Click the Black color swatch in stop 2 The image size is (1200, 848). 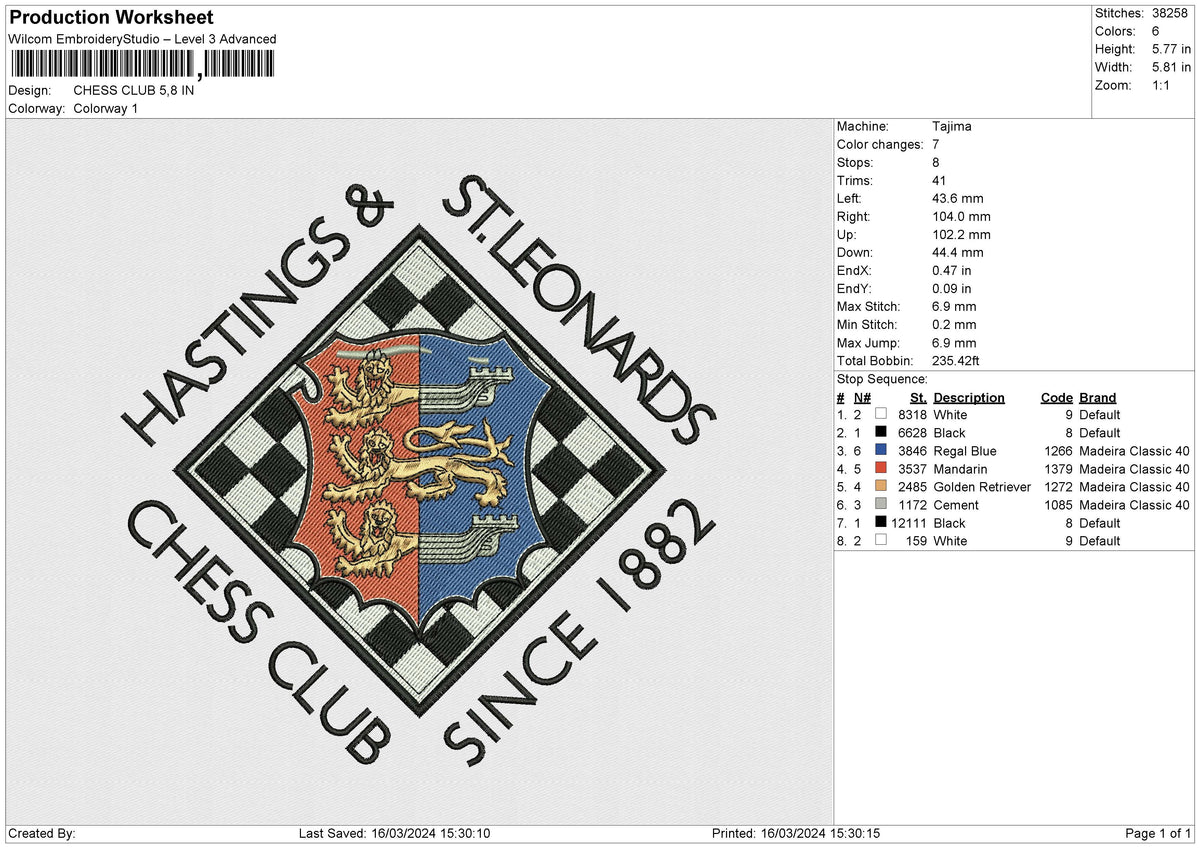pos(881,432)
